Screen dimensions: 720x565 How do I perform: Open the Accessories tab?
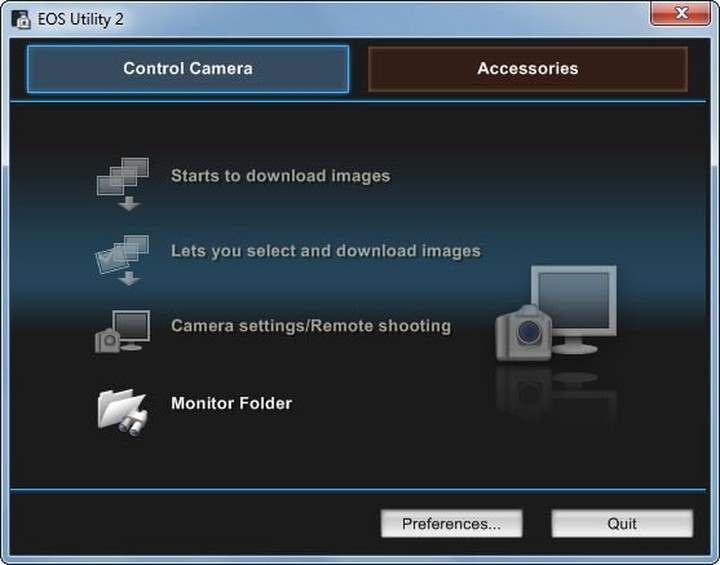click(x=527, y=69)
